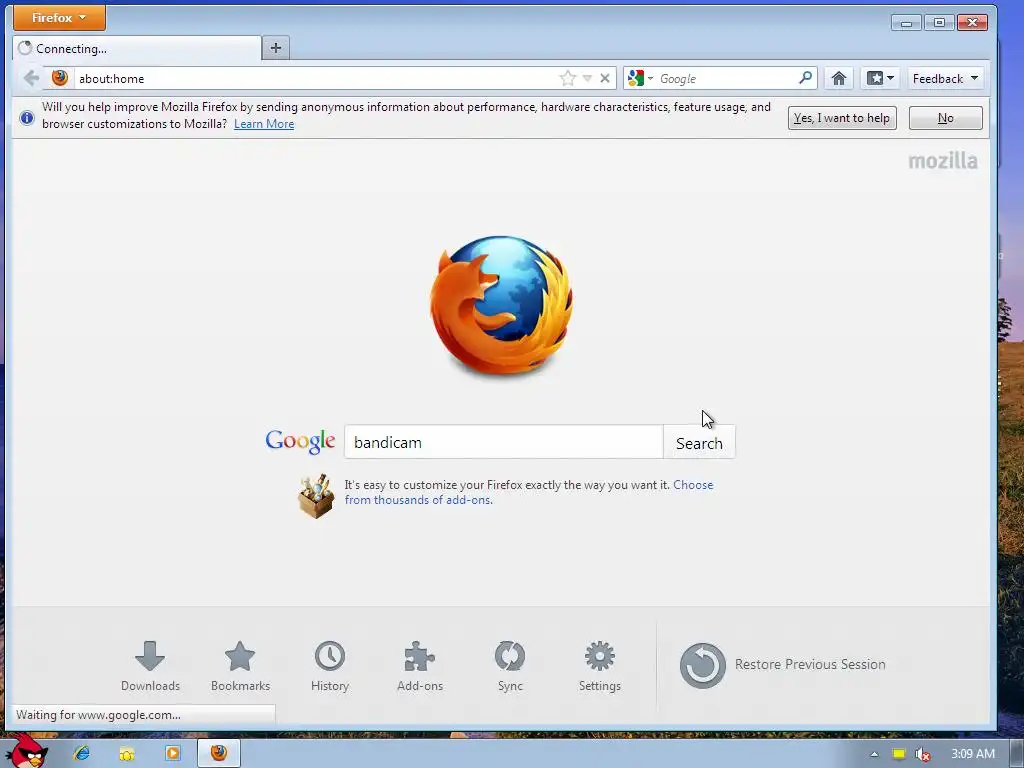Click the toolbox add-ons snippet icon
The width and height of the screenshot is (1024, 768).
click(x=316, y=497)
